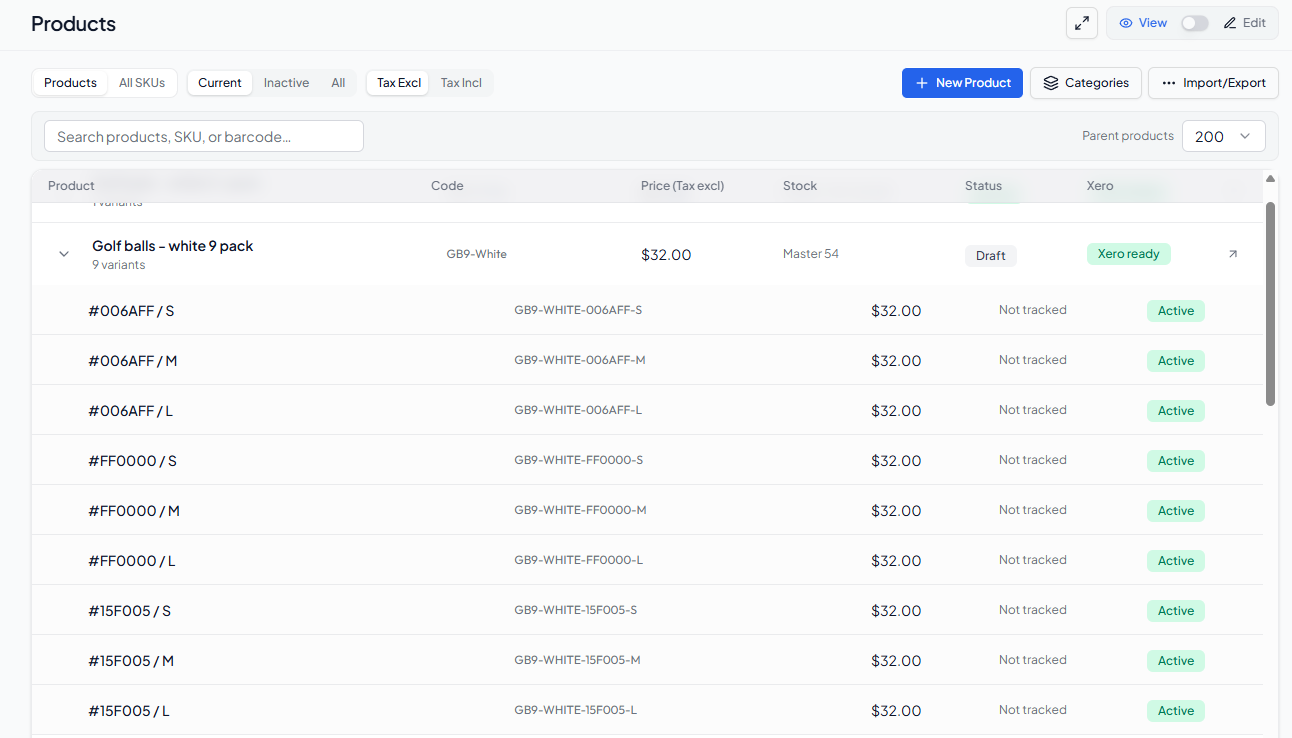The width and height of the screenshot is (1292, 738).
Task: Click the Draft status badge
Action: coord(991,255)
